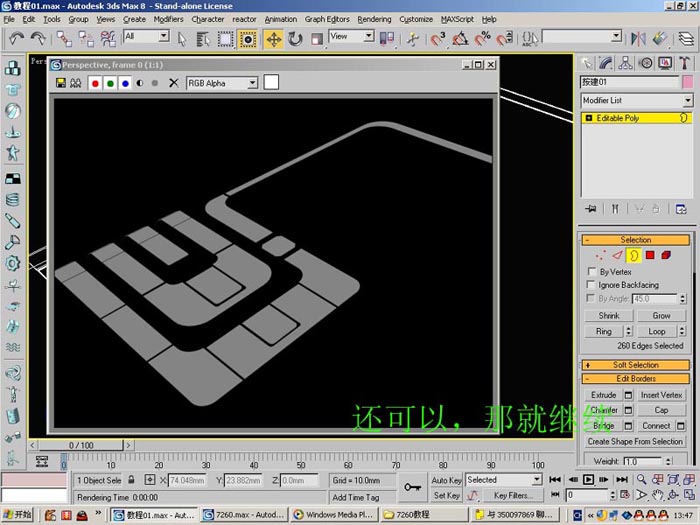
Task: Select Edge sub-object level
Action: 617,255
